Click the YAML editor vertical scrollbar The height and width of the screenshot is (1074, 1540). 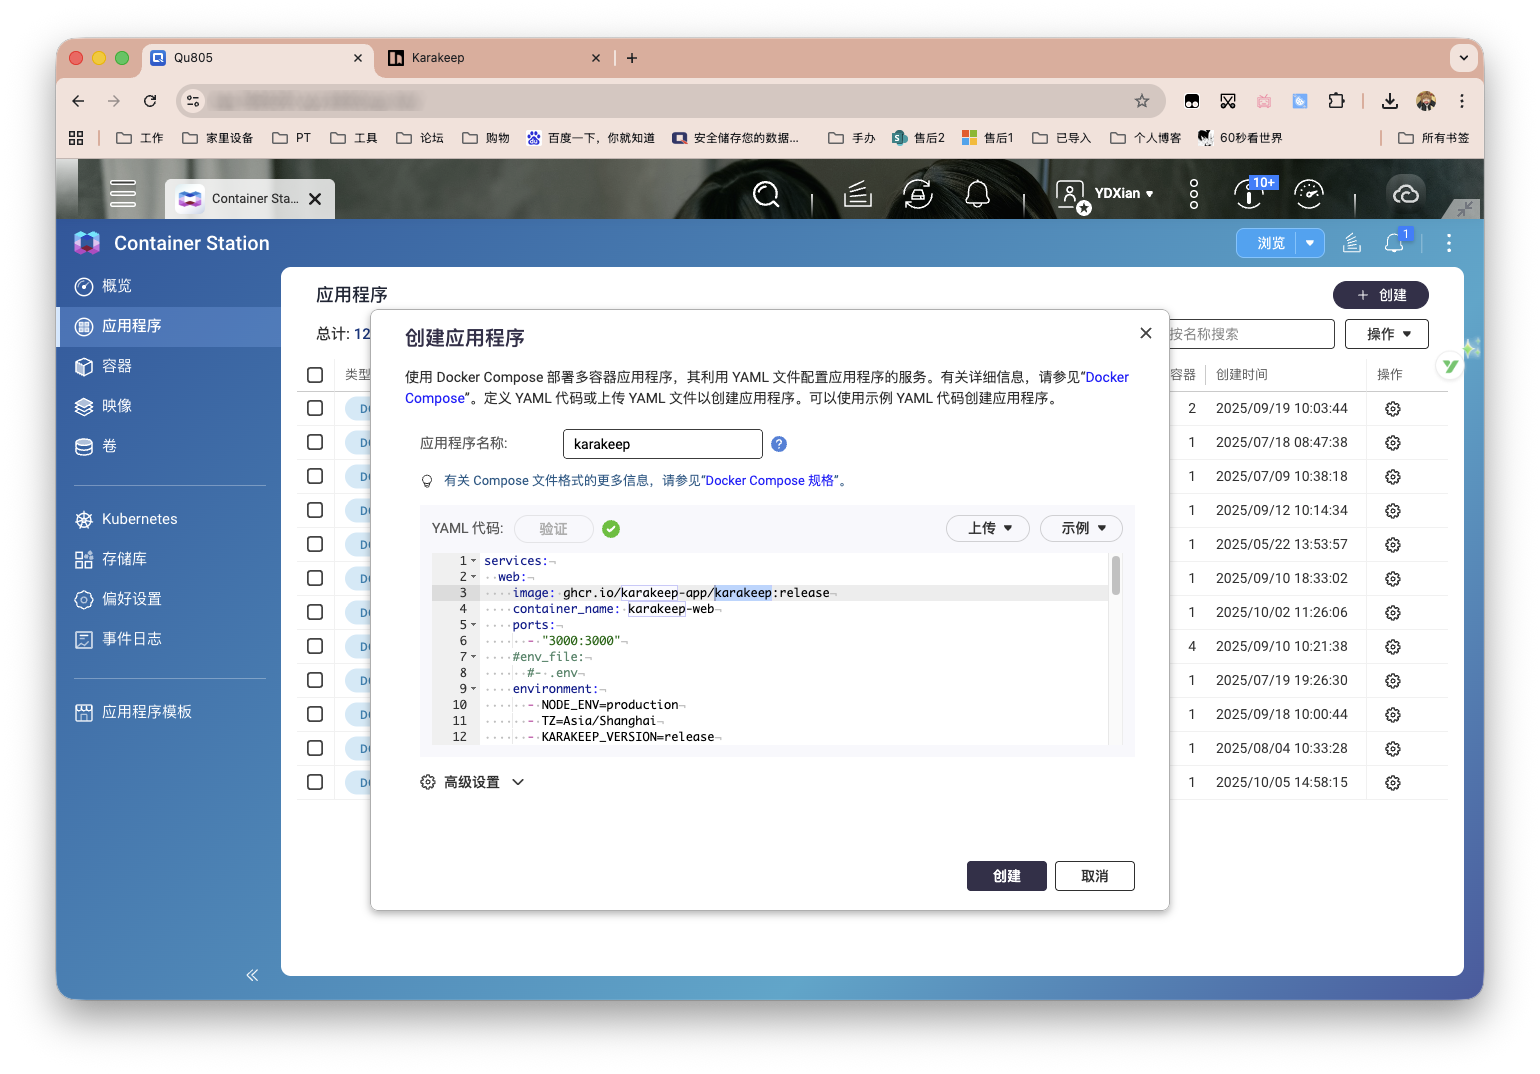coord(1115,576)
